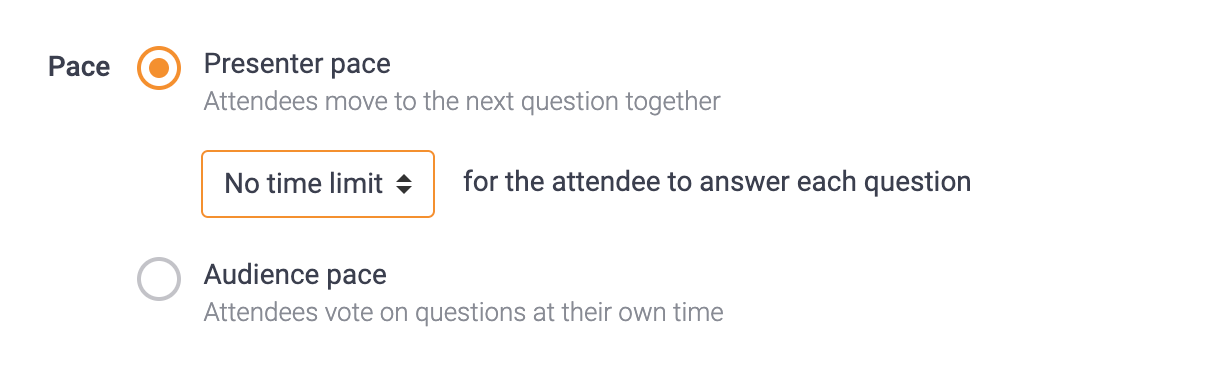
Task: Click the orange filled dot inside Presenter radio
Action: pyautogui.click(x=158, y=68)
